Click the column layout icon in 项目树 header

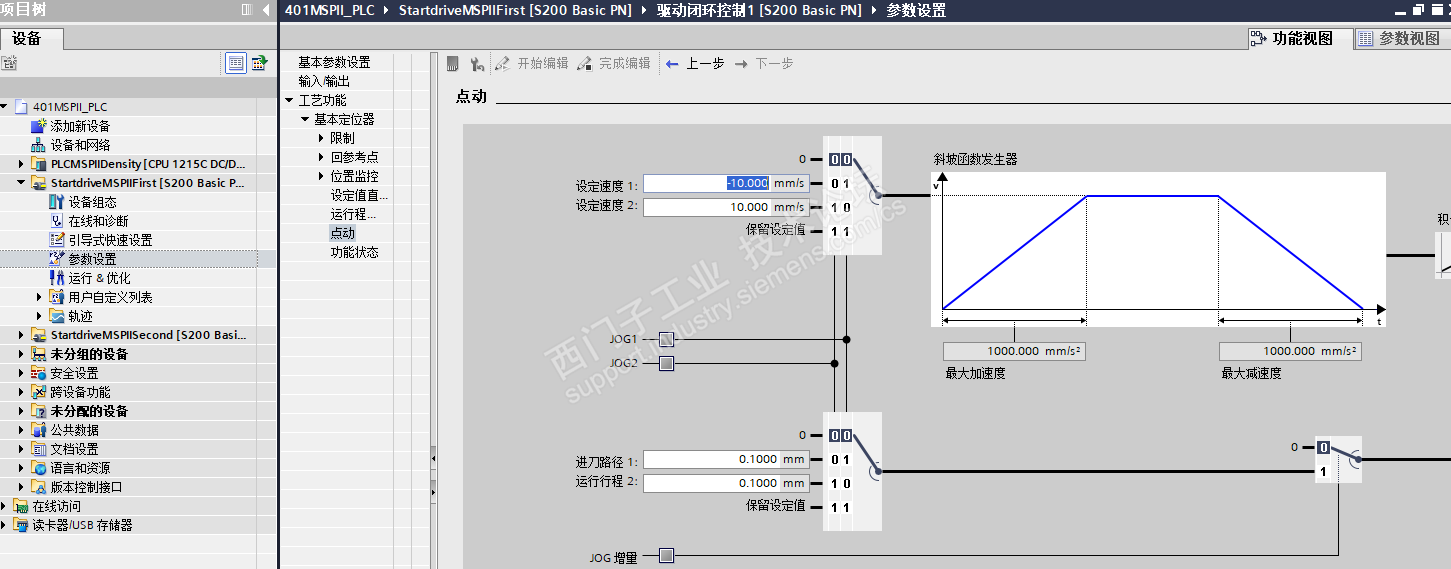tap(247, 10)
